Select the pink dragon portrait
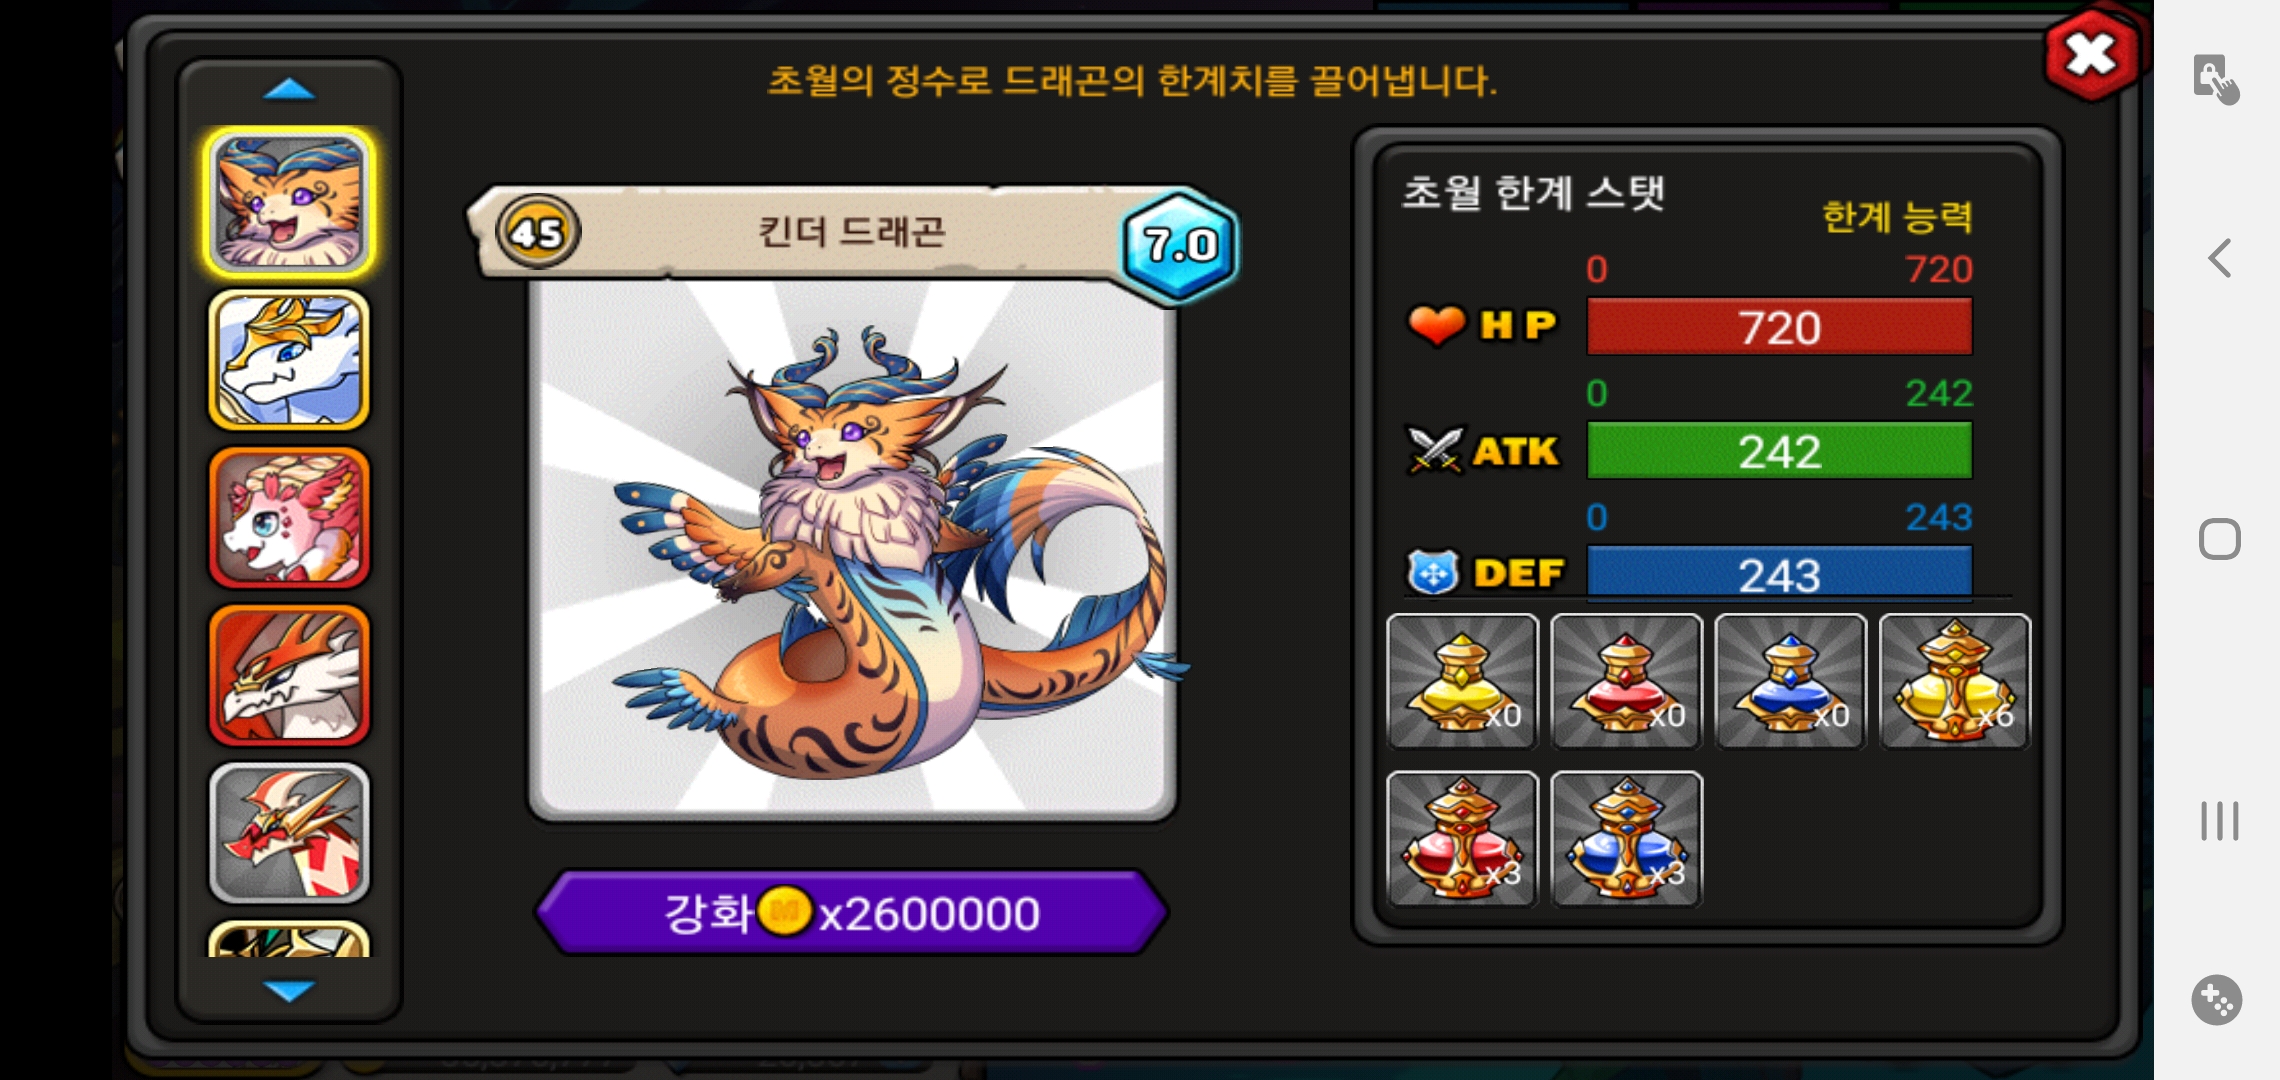 tap(289, 518)
